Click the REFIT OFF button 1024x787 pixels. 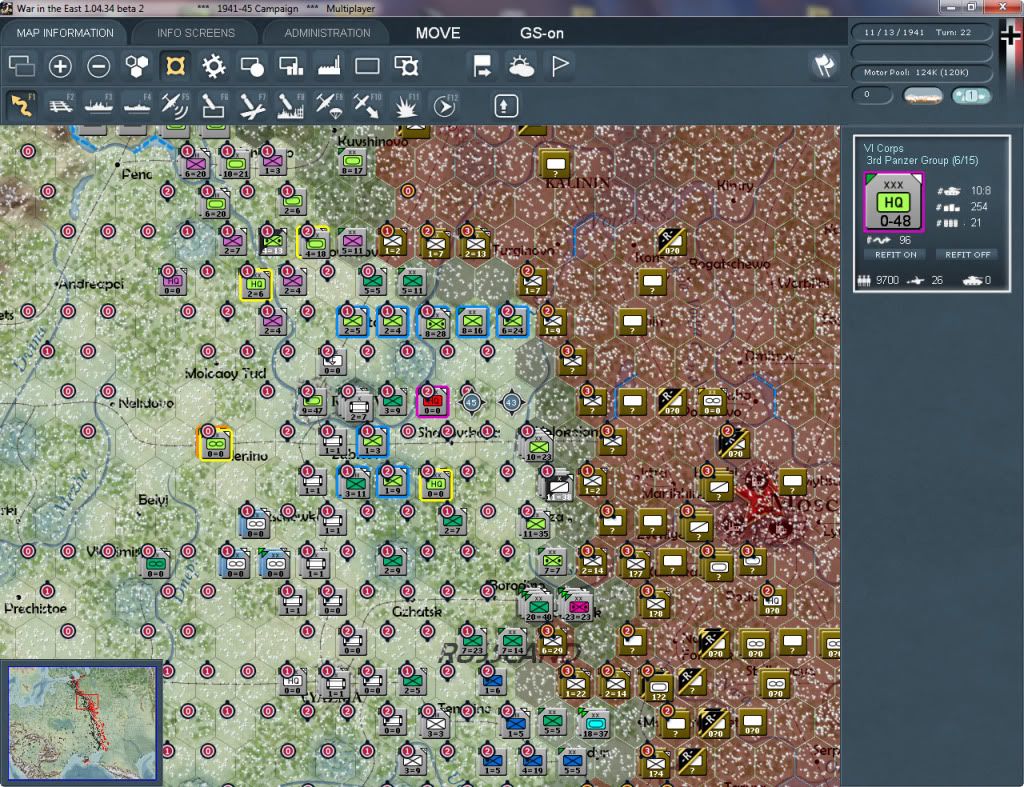pos(967,255)
